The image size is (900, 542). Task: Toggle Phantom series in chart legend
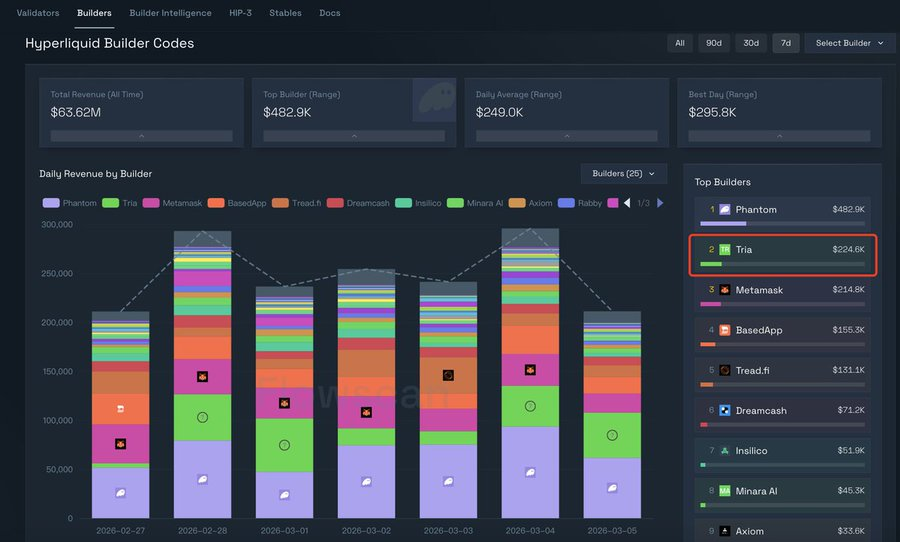tap(71, 203)
